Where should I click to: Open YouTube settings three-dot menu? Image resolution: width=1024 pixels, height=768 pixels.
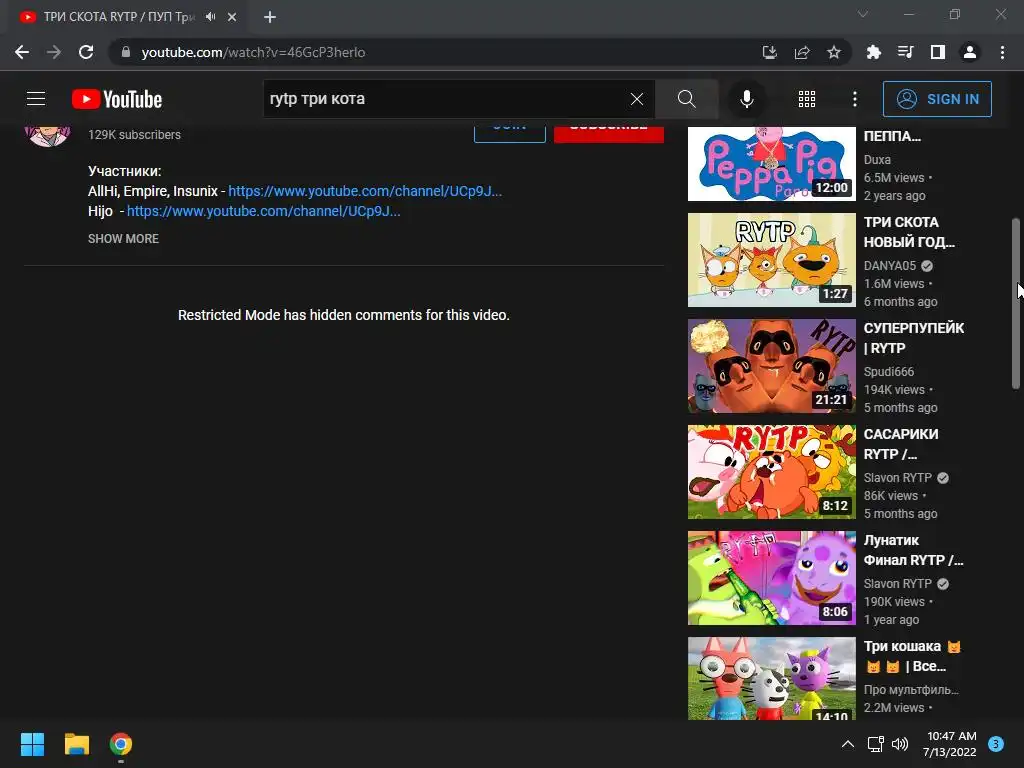(x=855, y=99)
